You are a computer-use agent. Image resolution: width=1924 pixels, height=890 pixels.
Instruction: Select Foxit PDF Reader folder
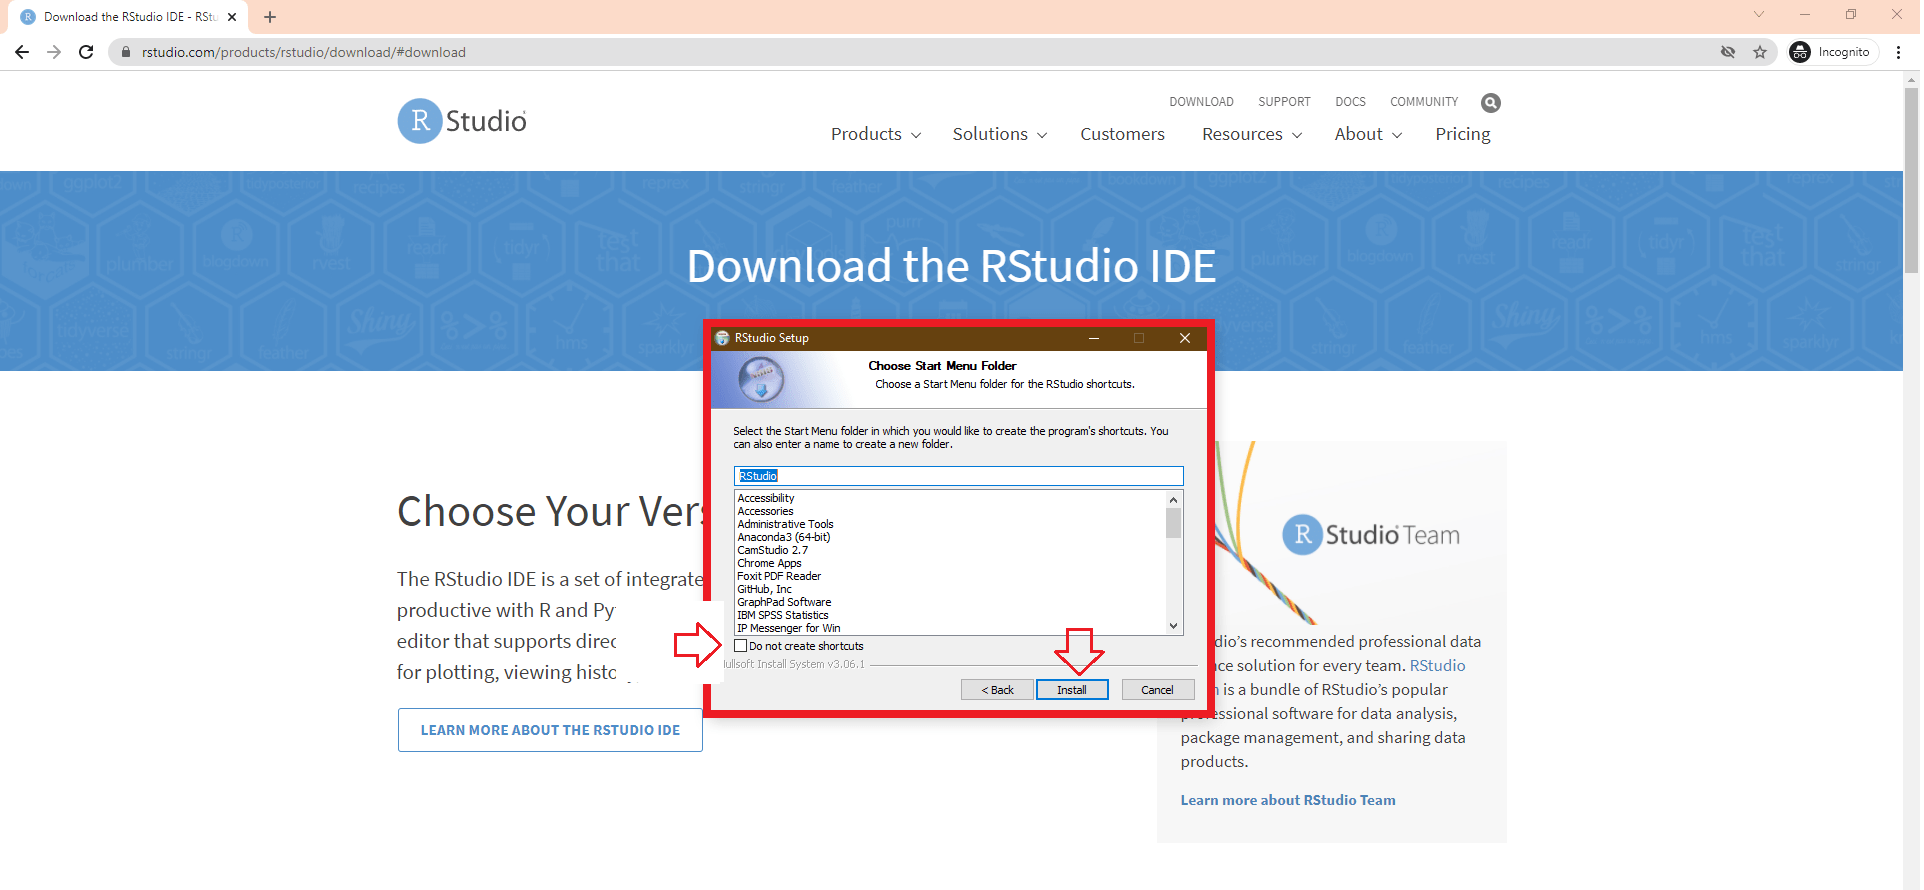pyautogui.click(x=779, y=576)
